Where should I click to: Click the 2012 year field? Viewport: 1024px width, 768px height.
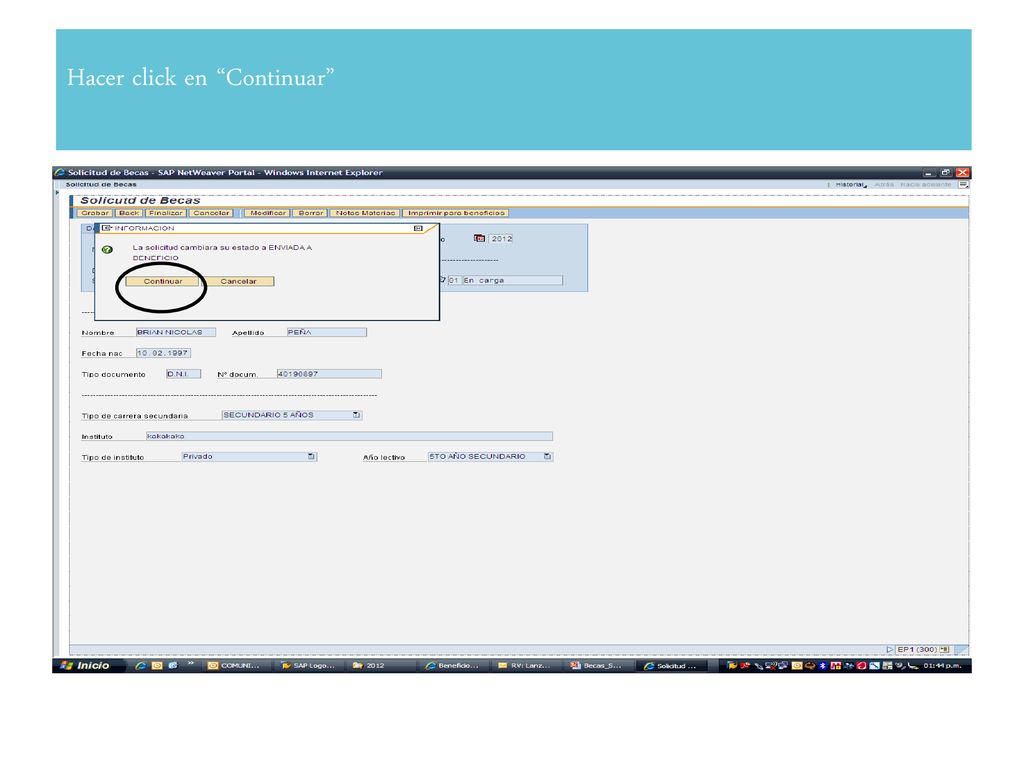[x=502, y=238]
